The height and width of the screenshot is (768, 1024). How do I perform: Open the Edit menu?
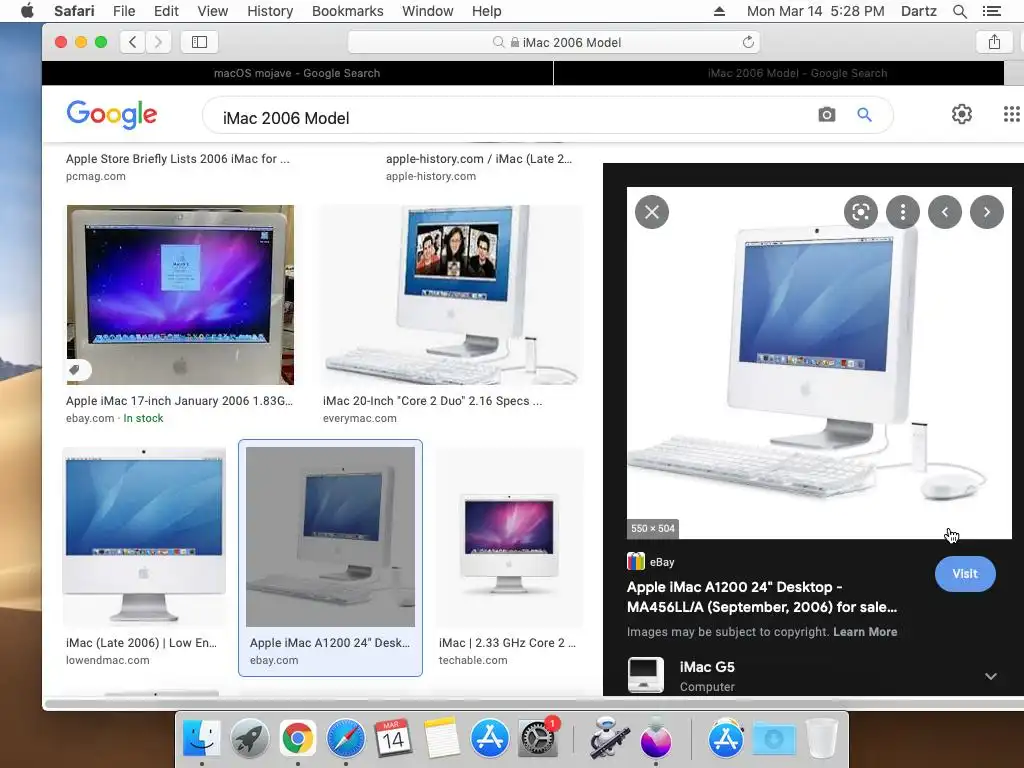(x=166, y=11)
